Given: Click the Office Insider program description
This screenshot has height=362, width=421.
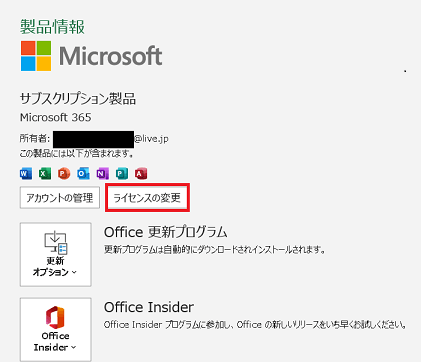Looking at the screenshot, I should (x=255, y=324).
